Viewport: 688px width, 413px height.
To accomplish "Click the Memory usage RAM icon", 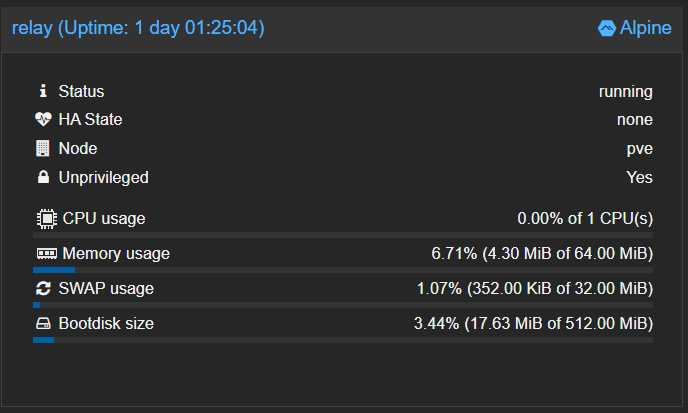I will 47,253.
